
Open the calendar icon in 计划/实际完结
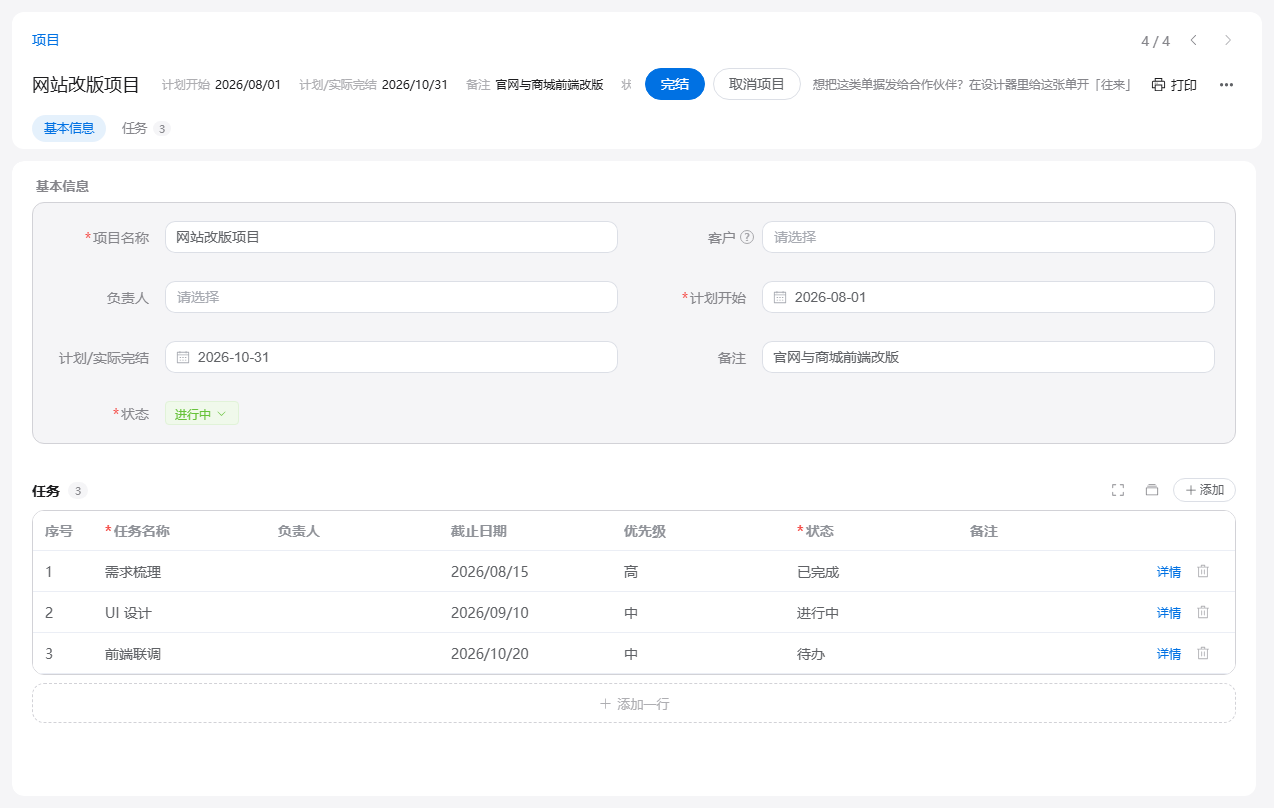click(183, 357)
